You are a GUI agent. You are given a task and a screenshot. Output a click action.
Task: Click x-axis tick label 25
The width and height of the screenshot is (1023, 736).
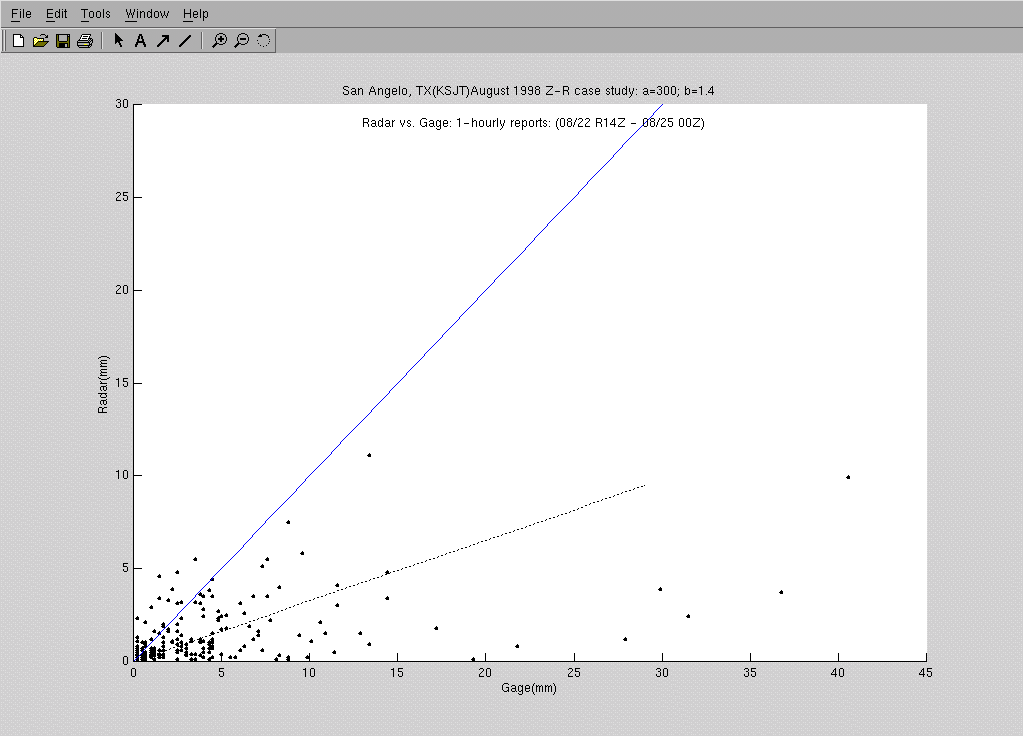point(573,673)
